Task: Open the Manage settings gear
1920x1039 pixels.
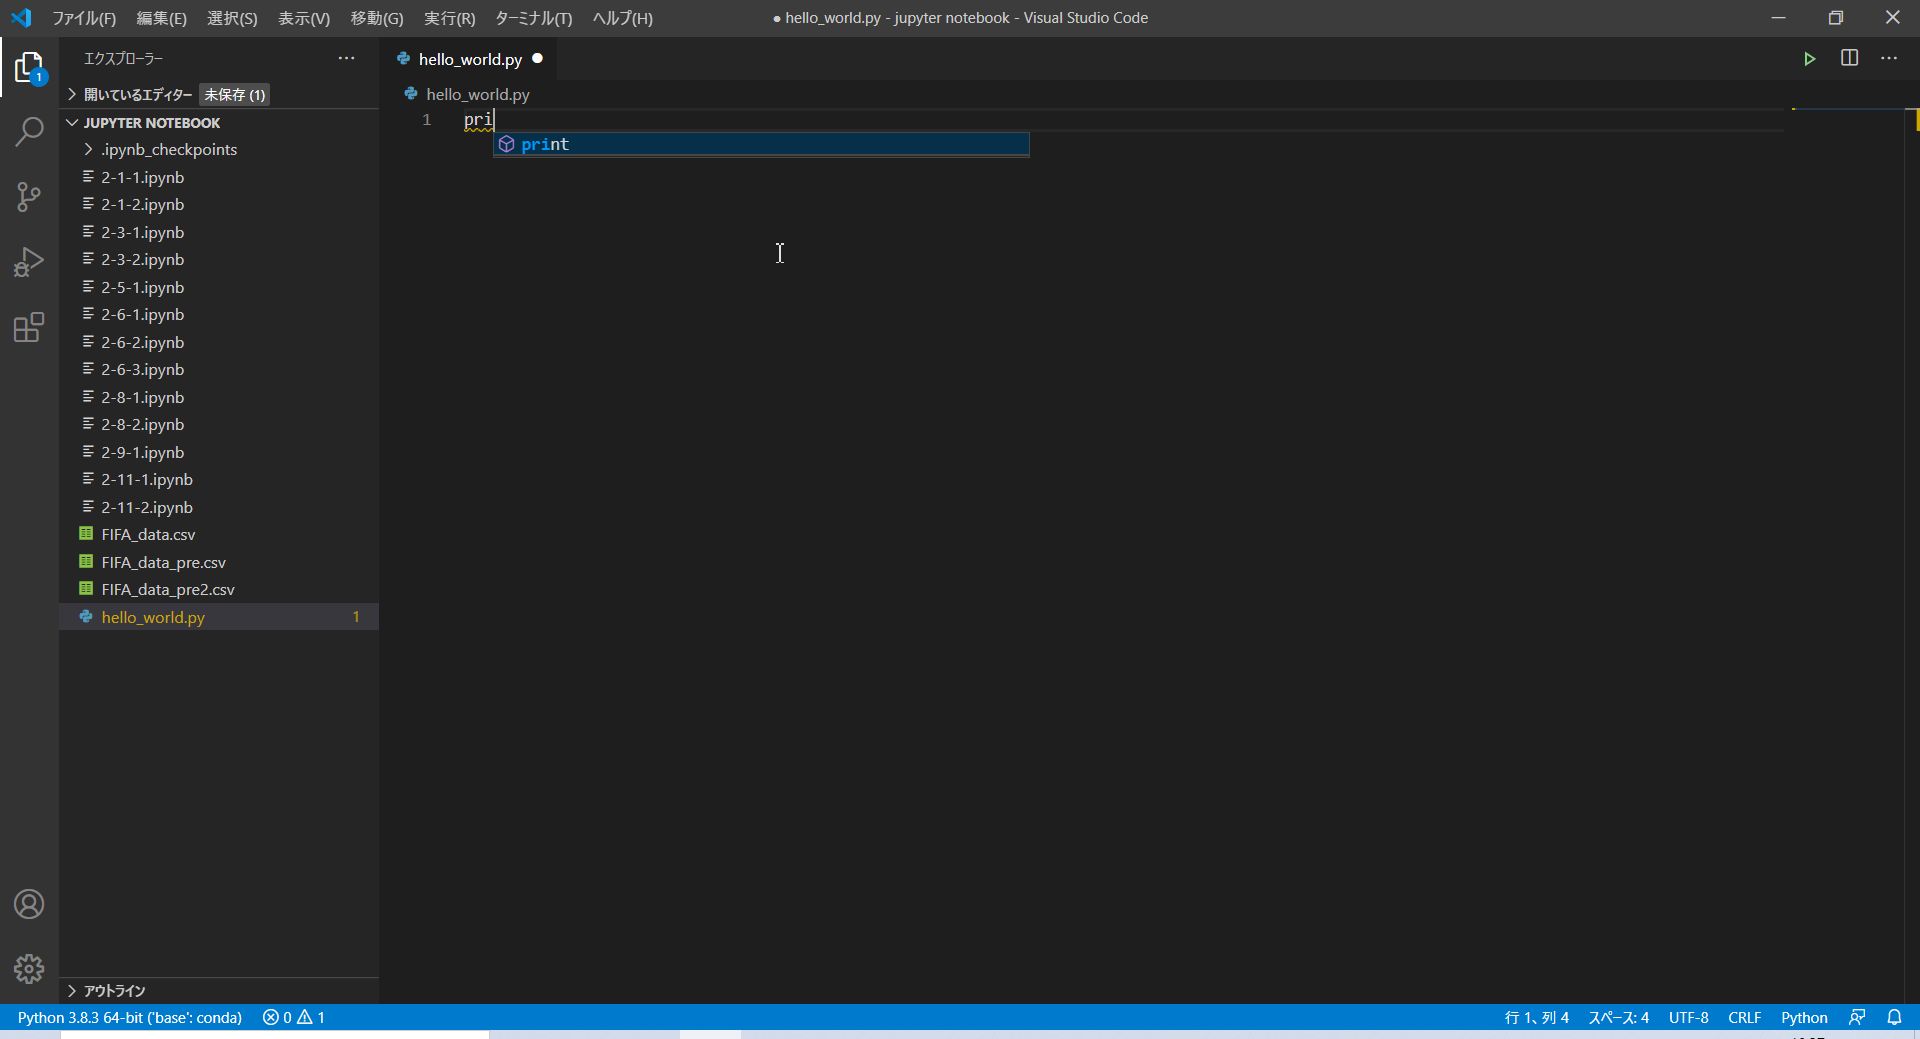Action: pos(29,968)
